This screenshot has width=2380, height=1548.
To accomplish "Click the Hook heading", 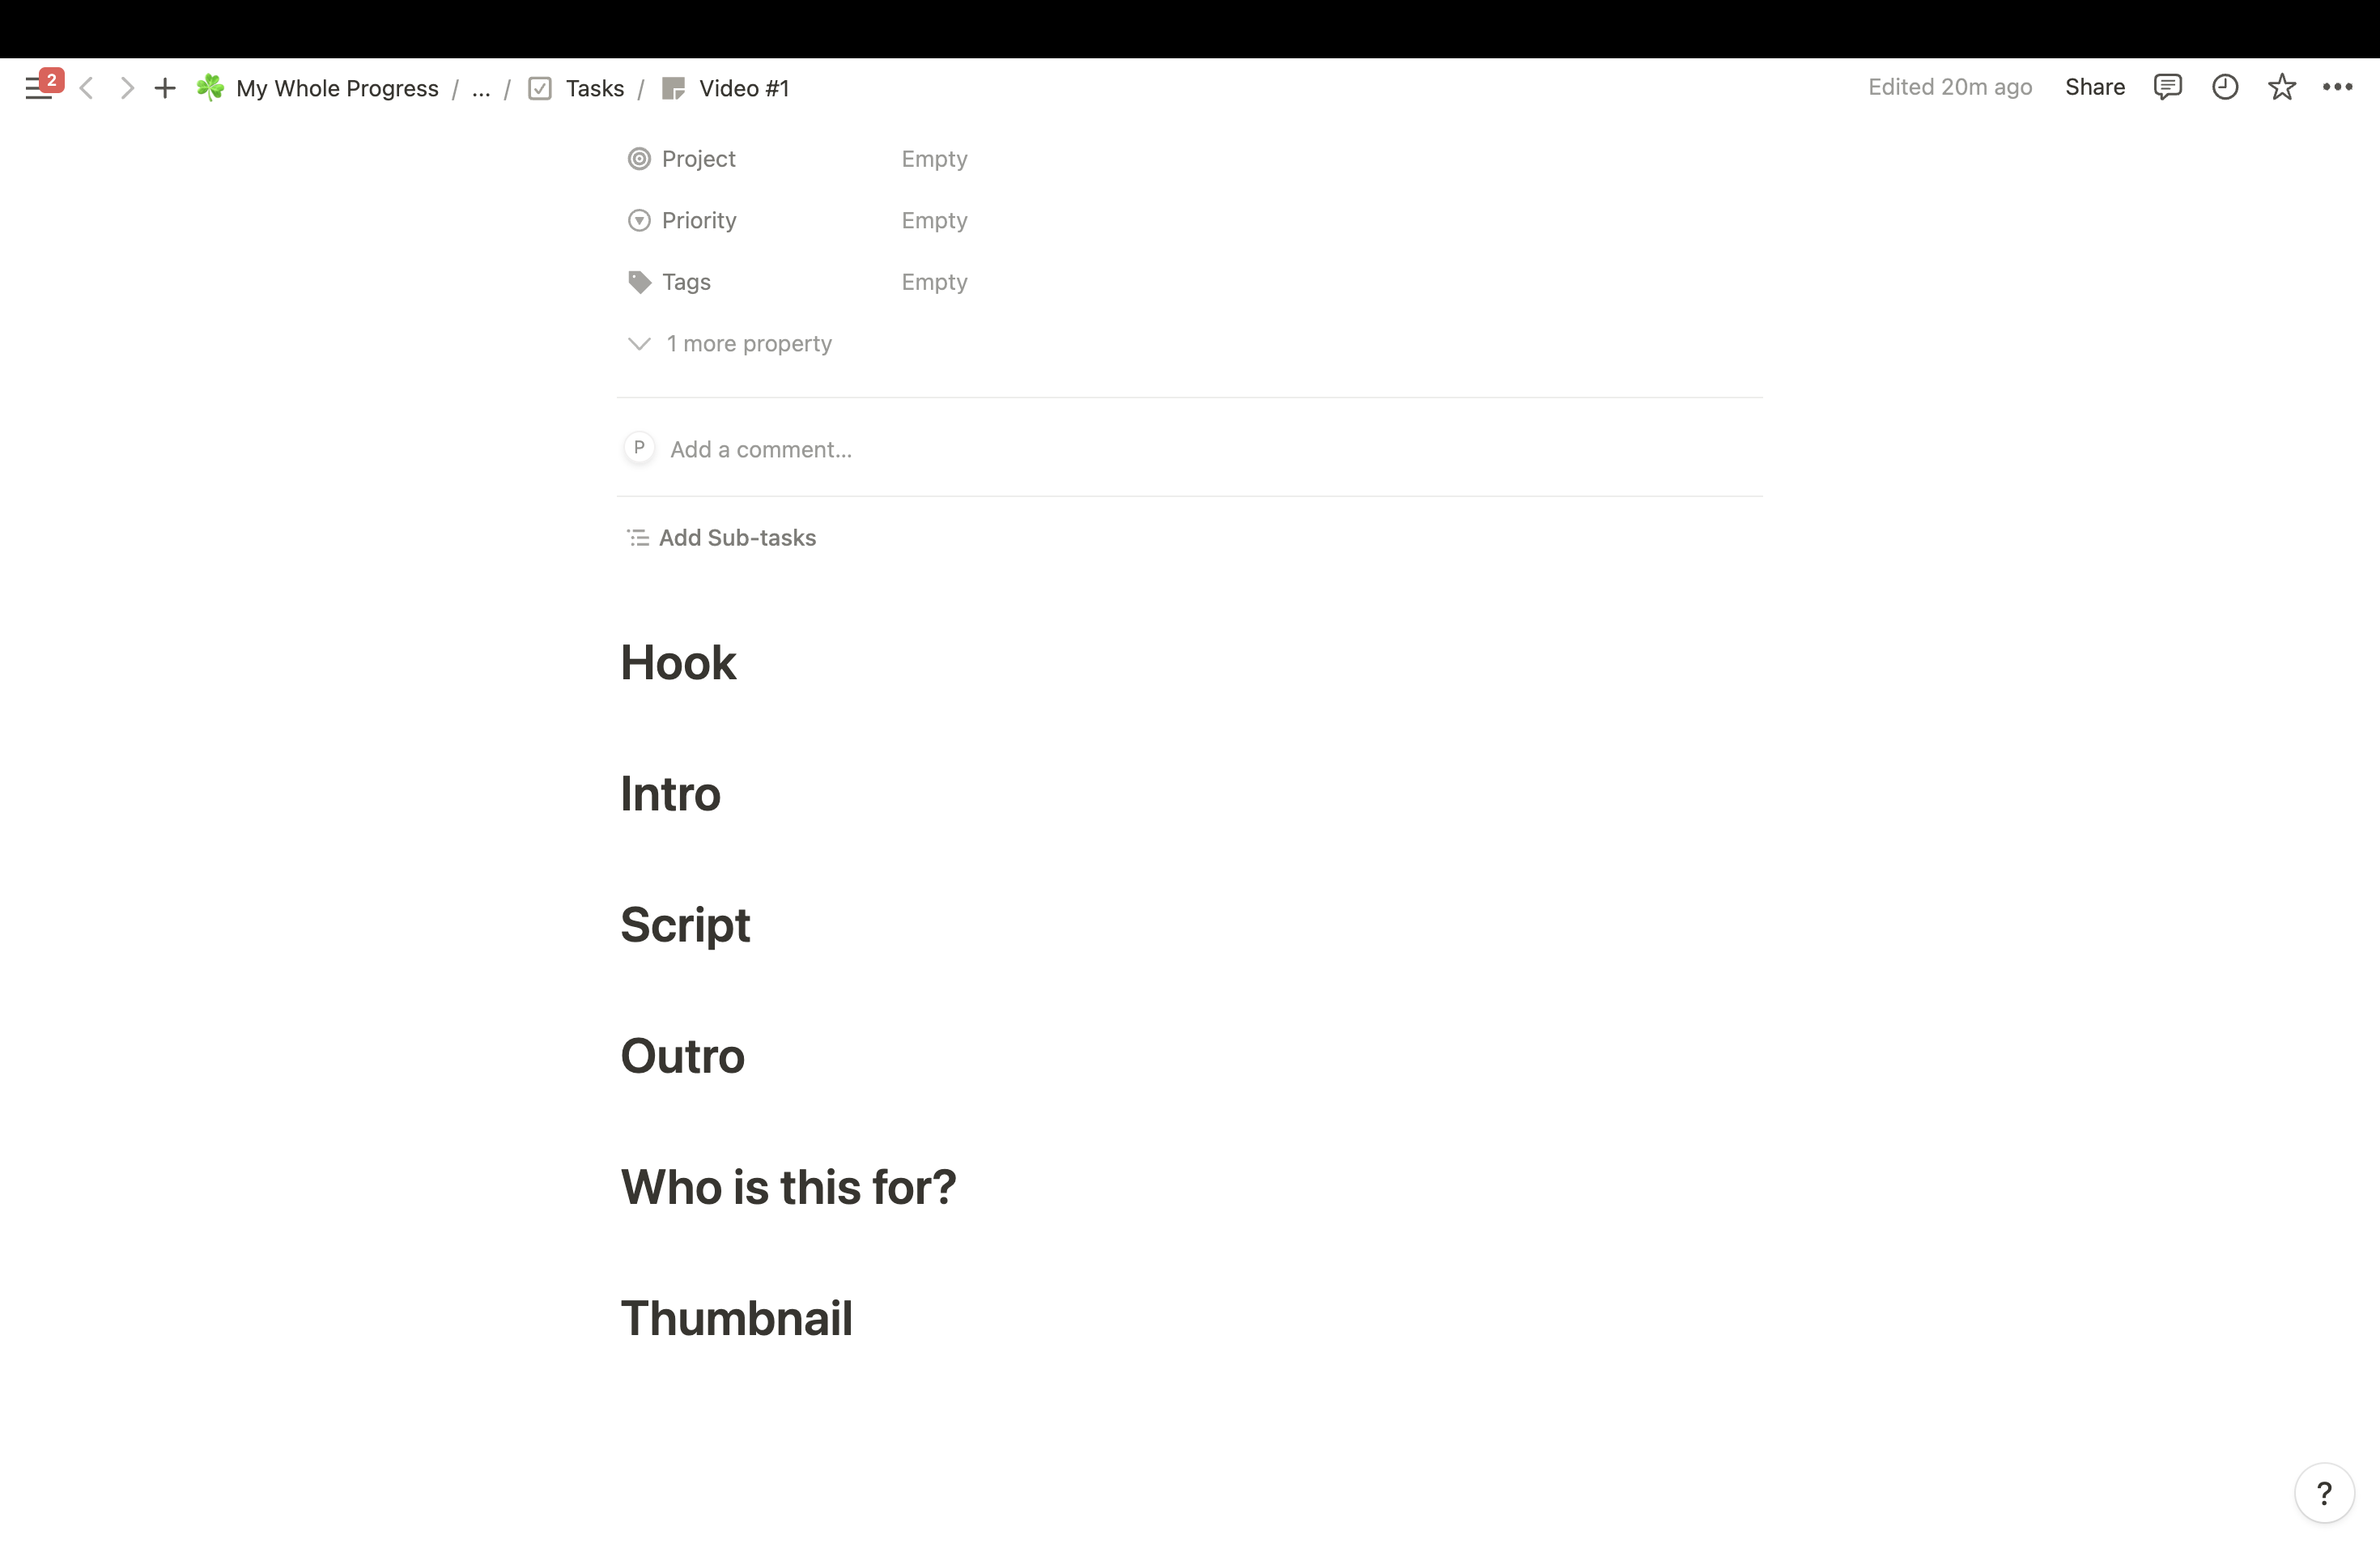I will point(678,662).
